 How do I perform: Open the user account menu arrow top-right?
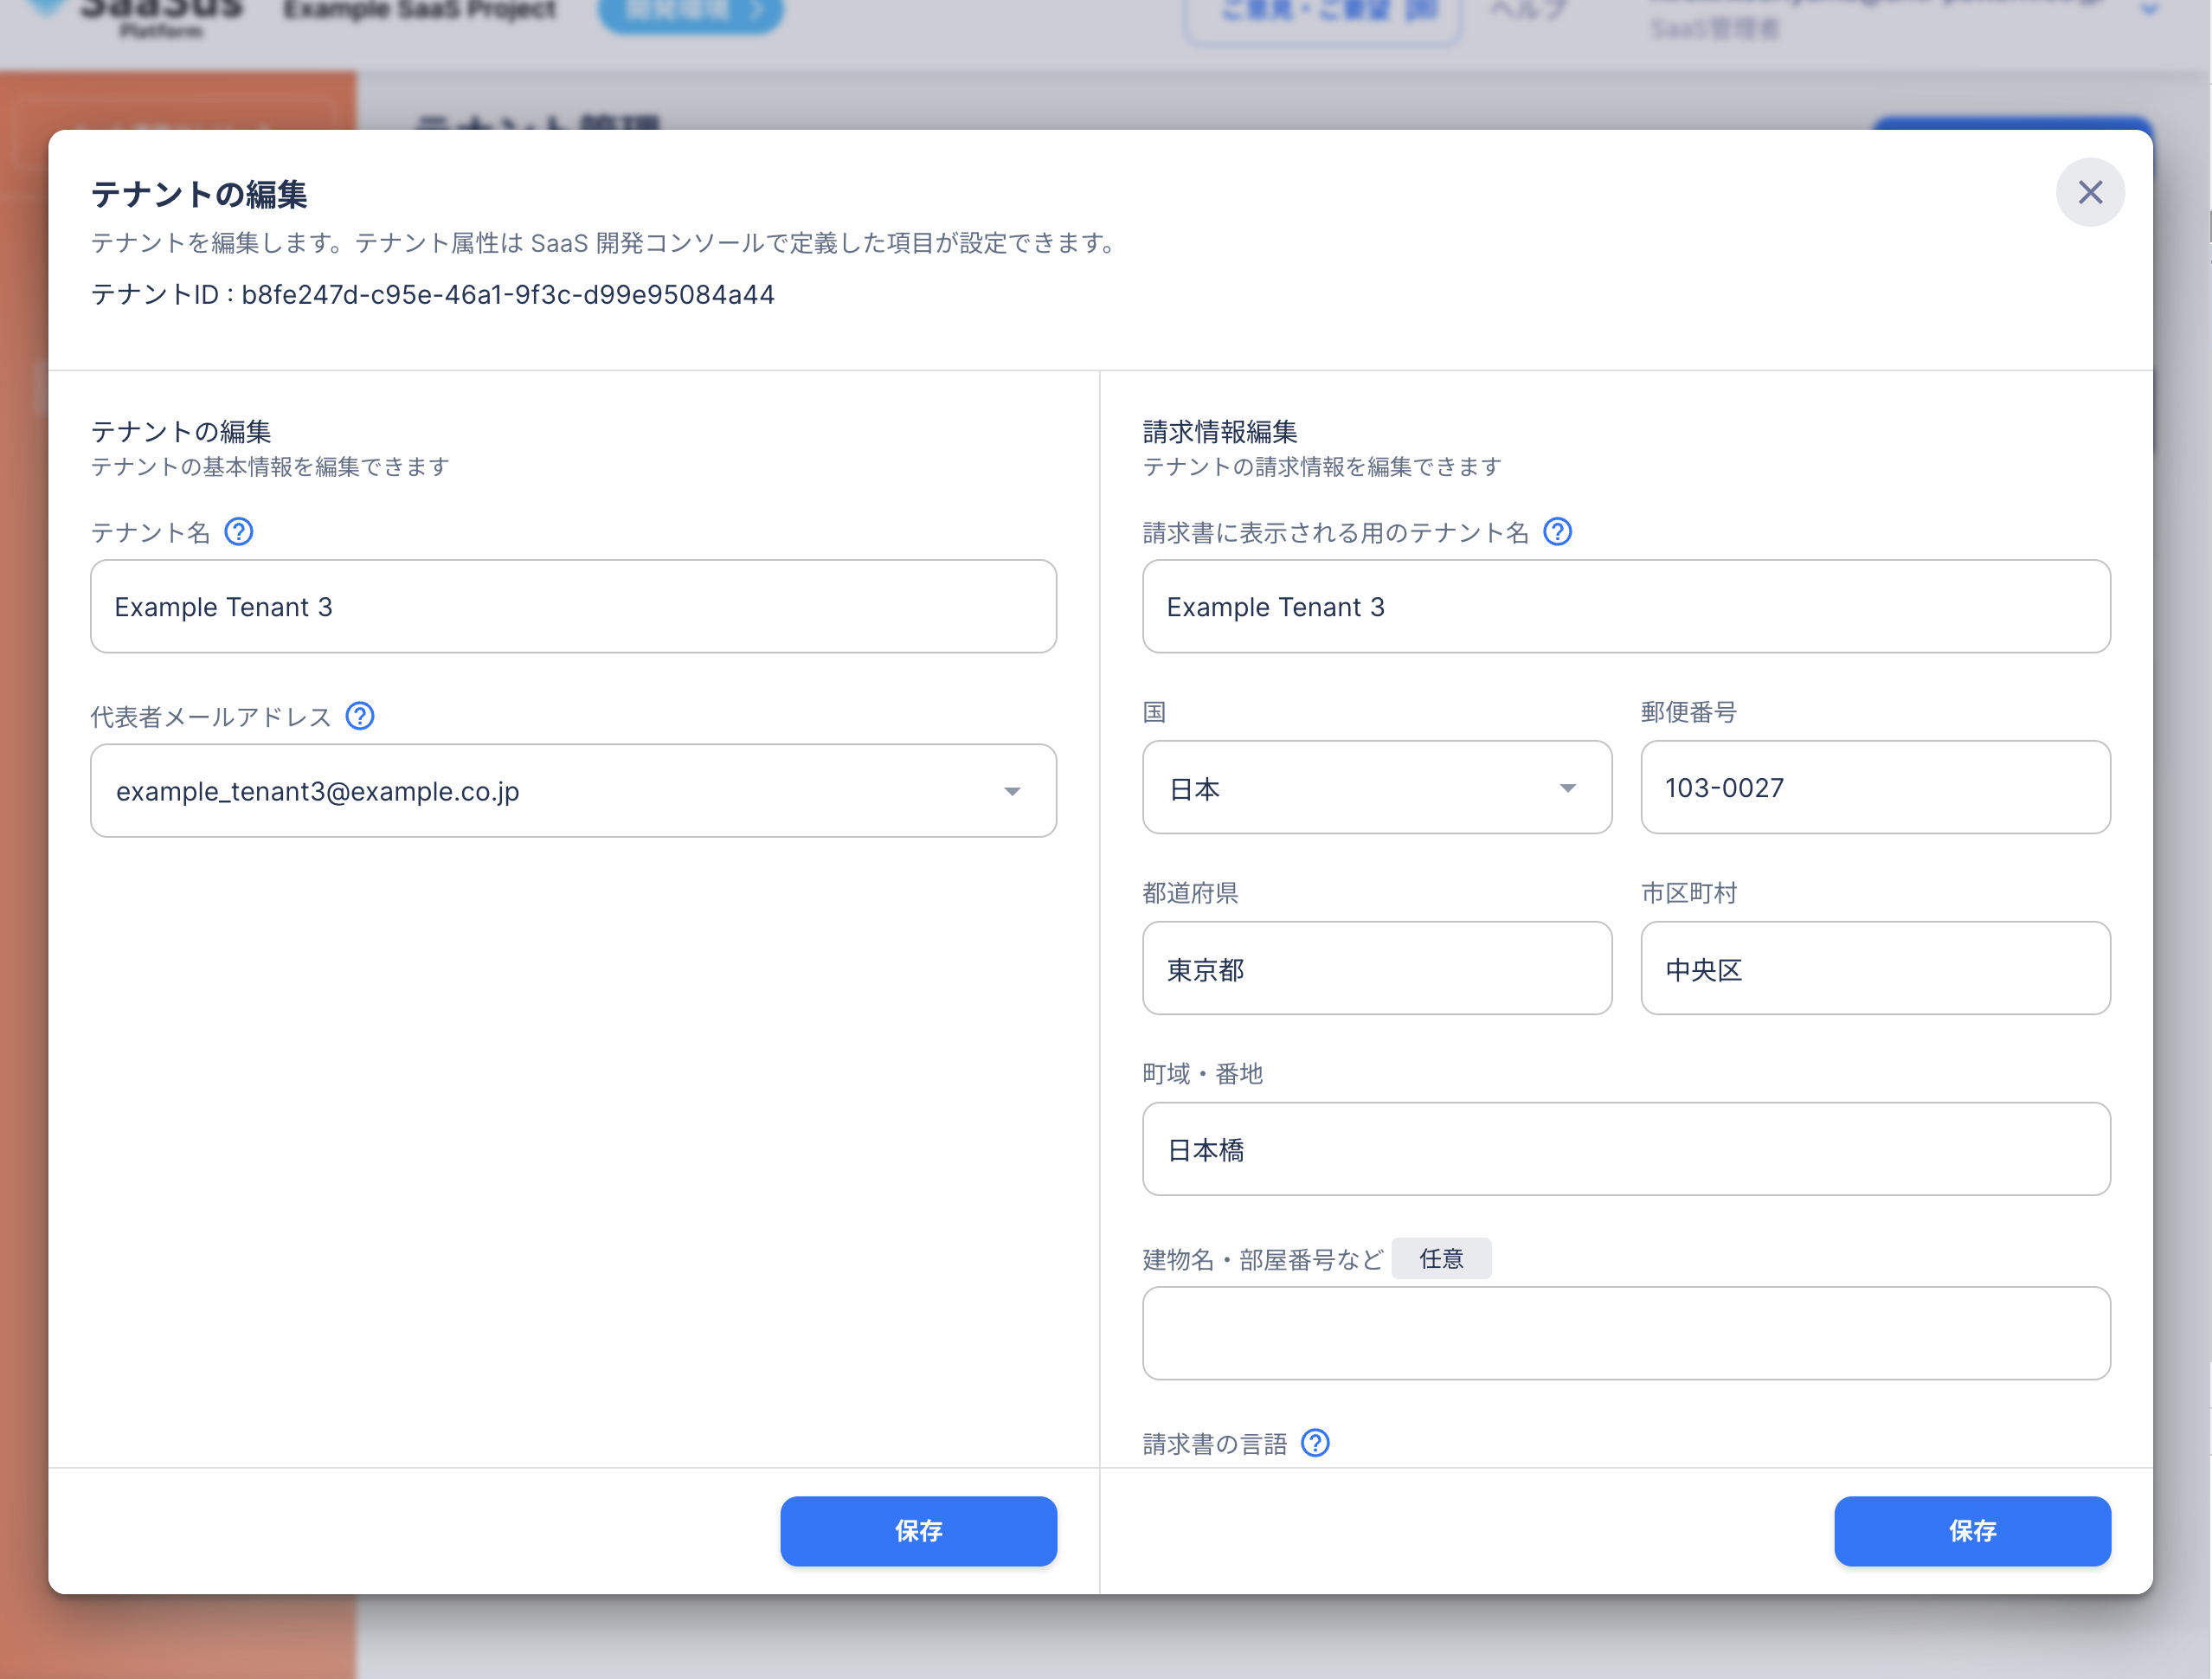2148,10
